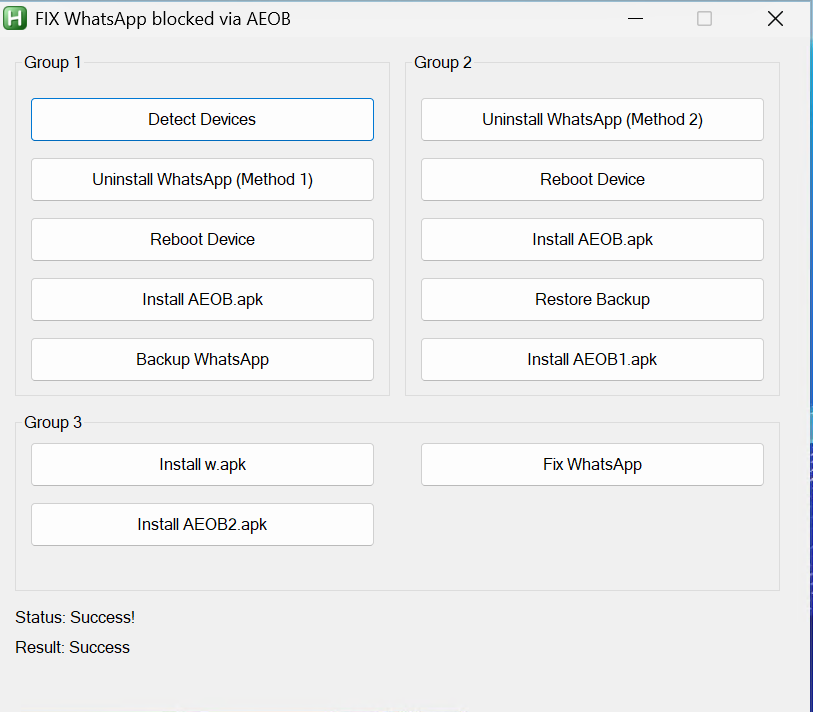Click the window title 'FIX WhatsApp blocked via AEOB'
Screen dimensions: 813x712
(163, 19)
